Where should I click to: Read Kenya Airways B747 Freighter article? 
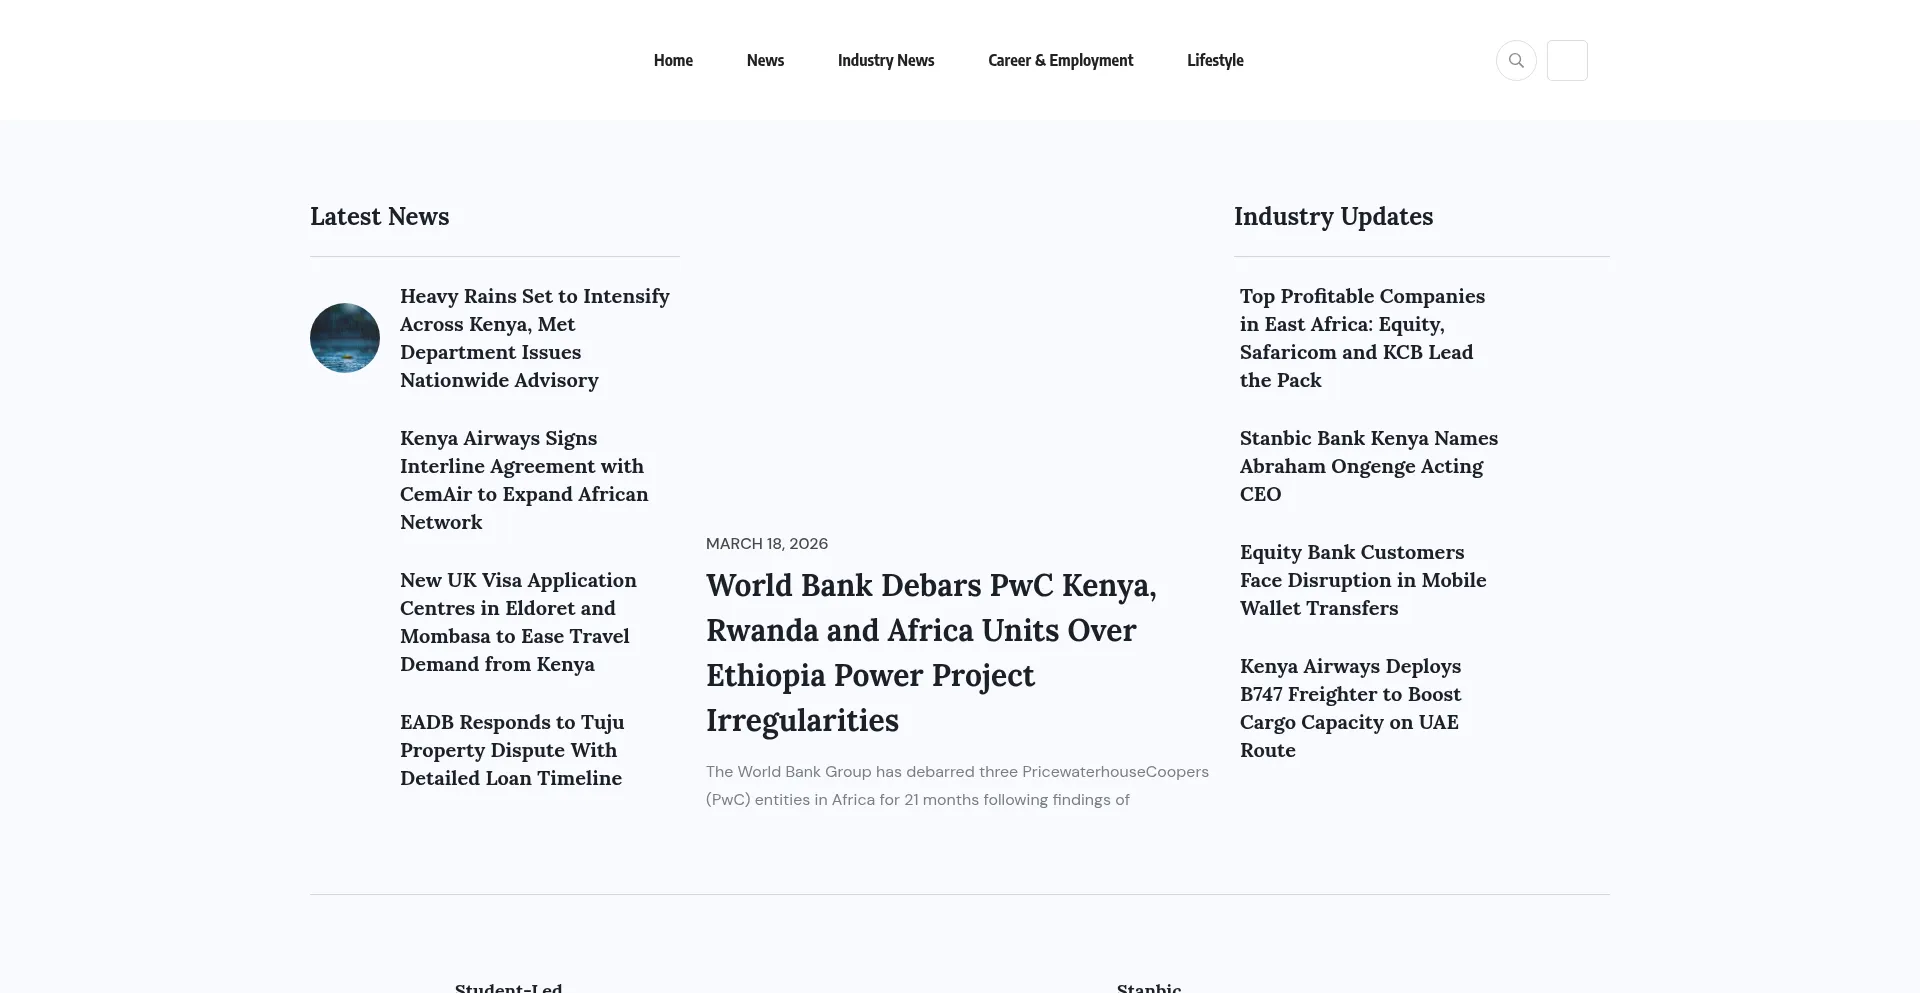1350,708
